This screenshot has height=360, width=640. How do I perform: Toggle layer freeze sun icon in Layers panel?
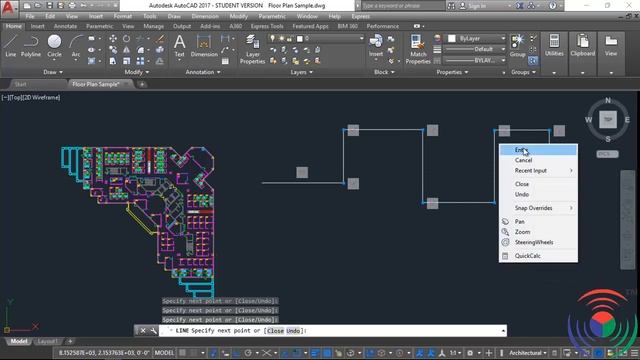pos(281,38)
